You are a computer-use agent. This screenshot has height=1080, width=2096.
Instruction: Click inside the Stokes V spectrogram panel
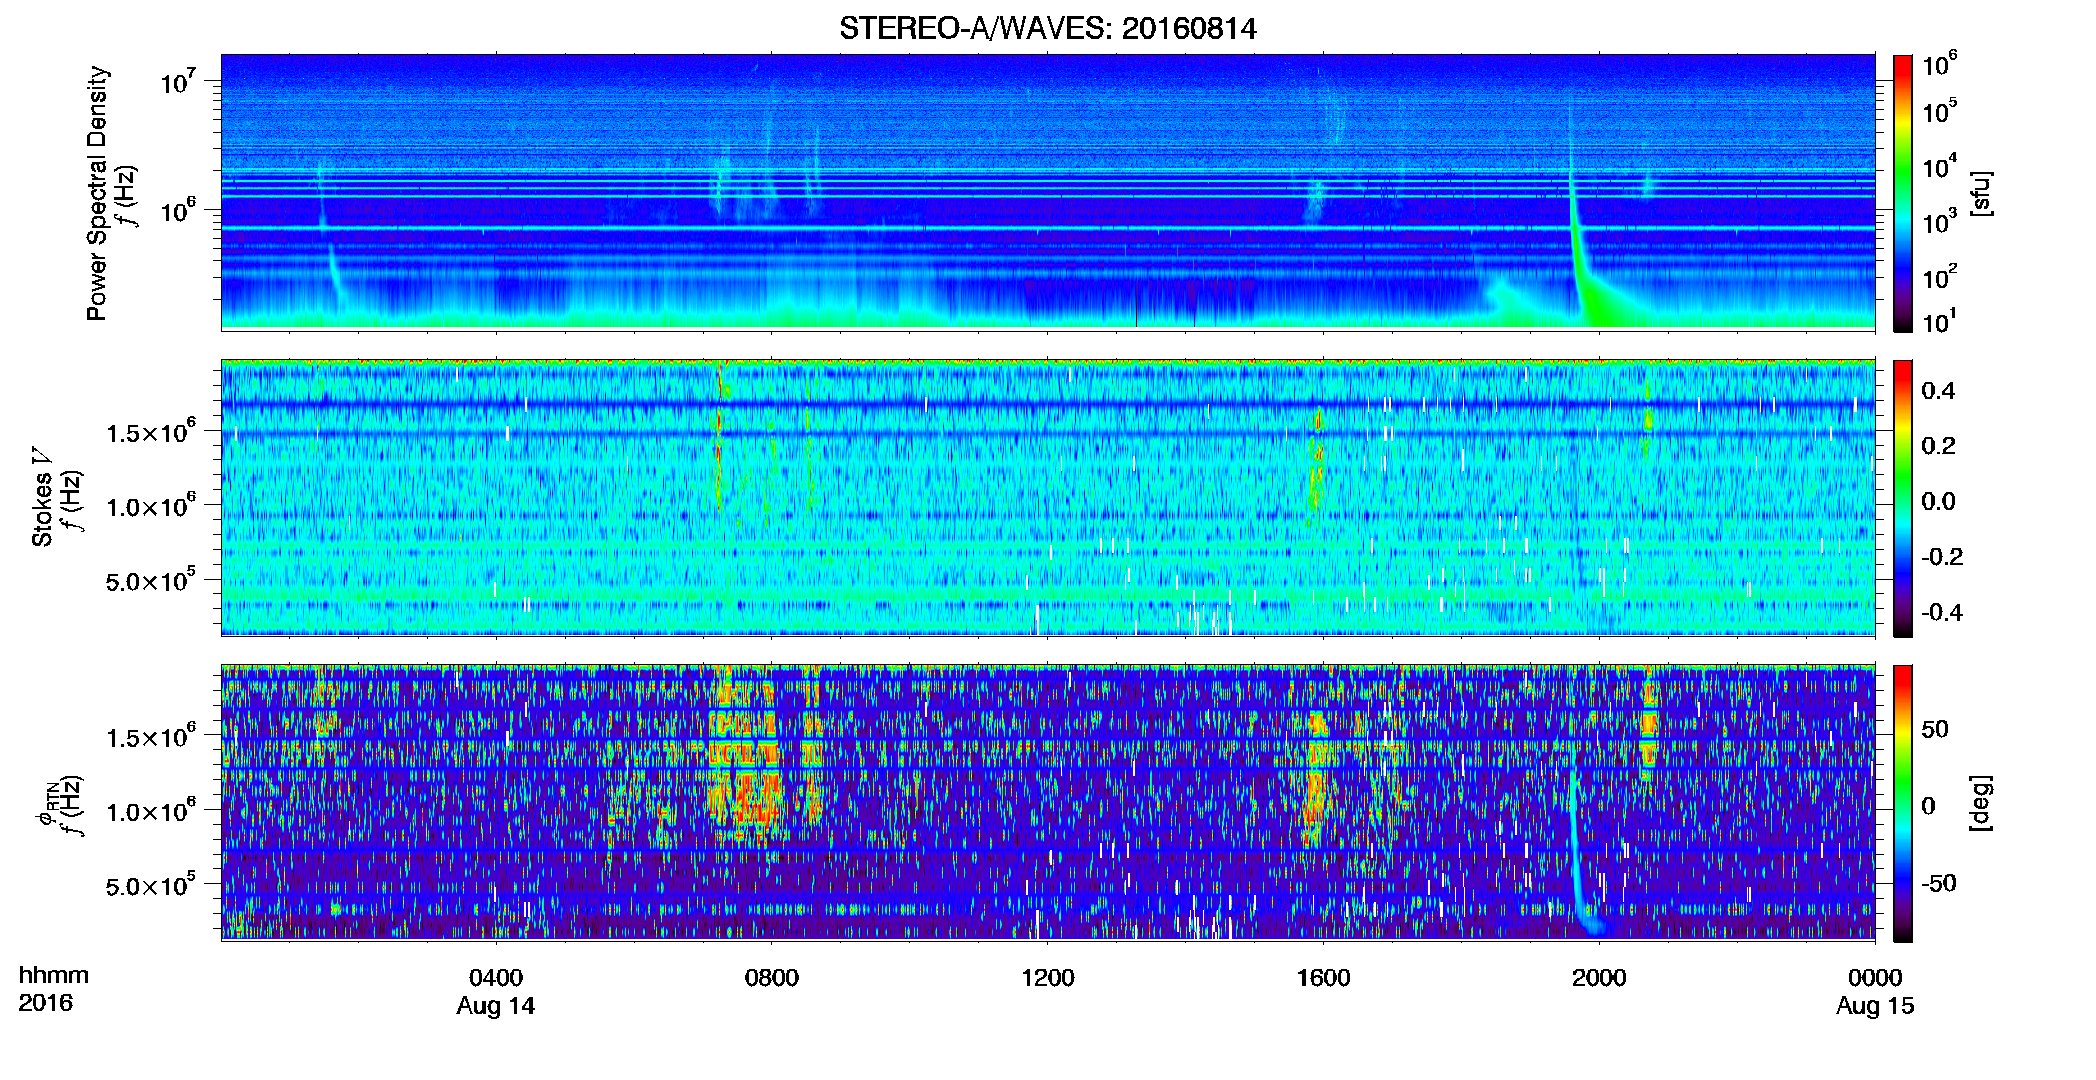click(1048, 497)
